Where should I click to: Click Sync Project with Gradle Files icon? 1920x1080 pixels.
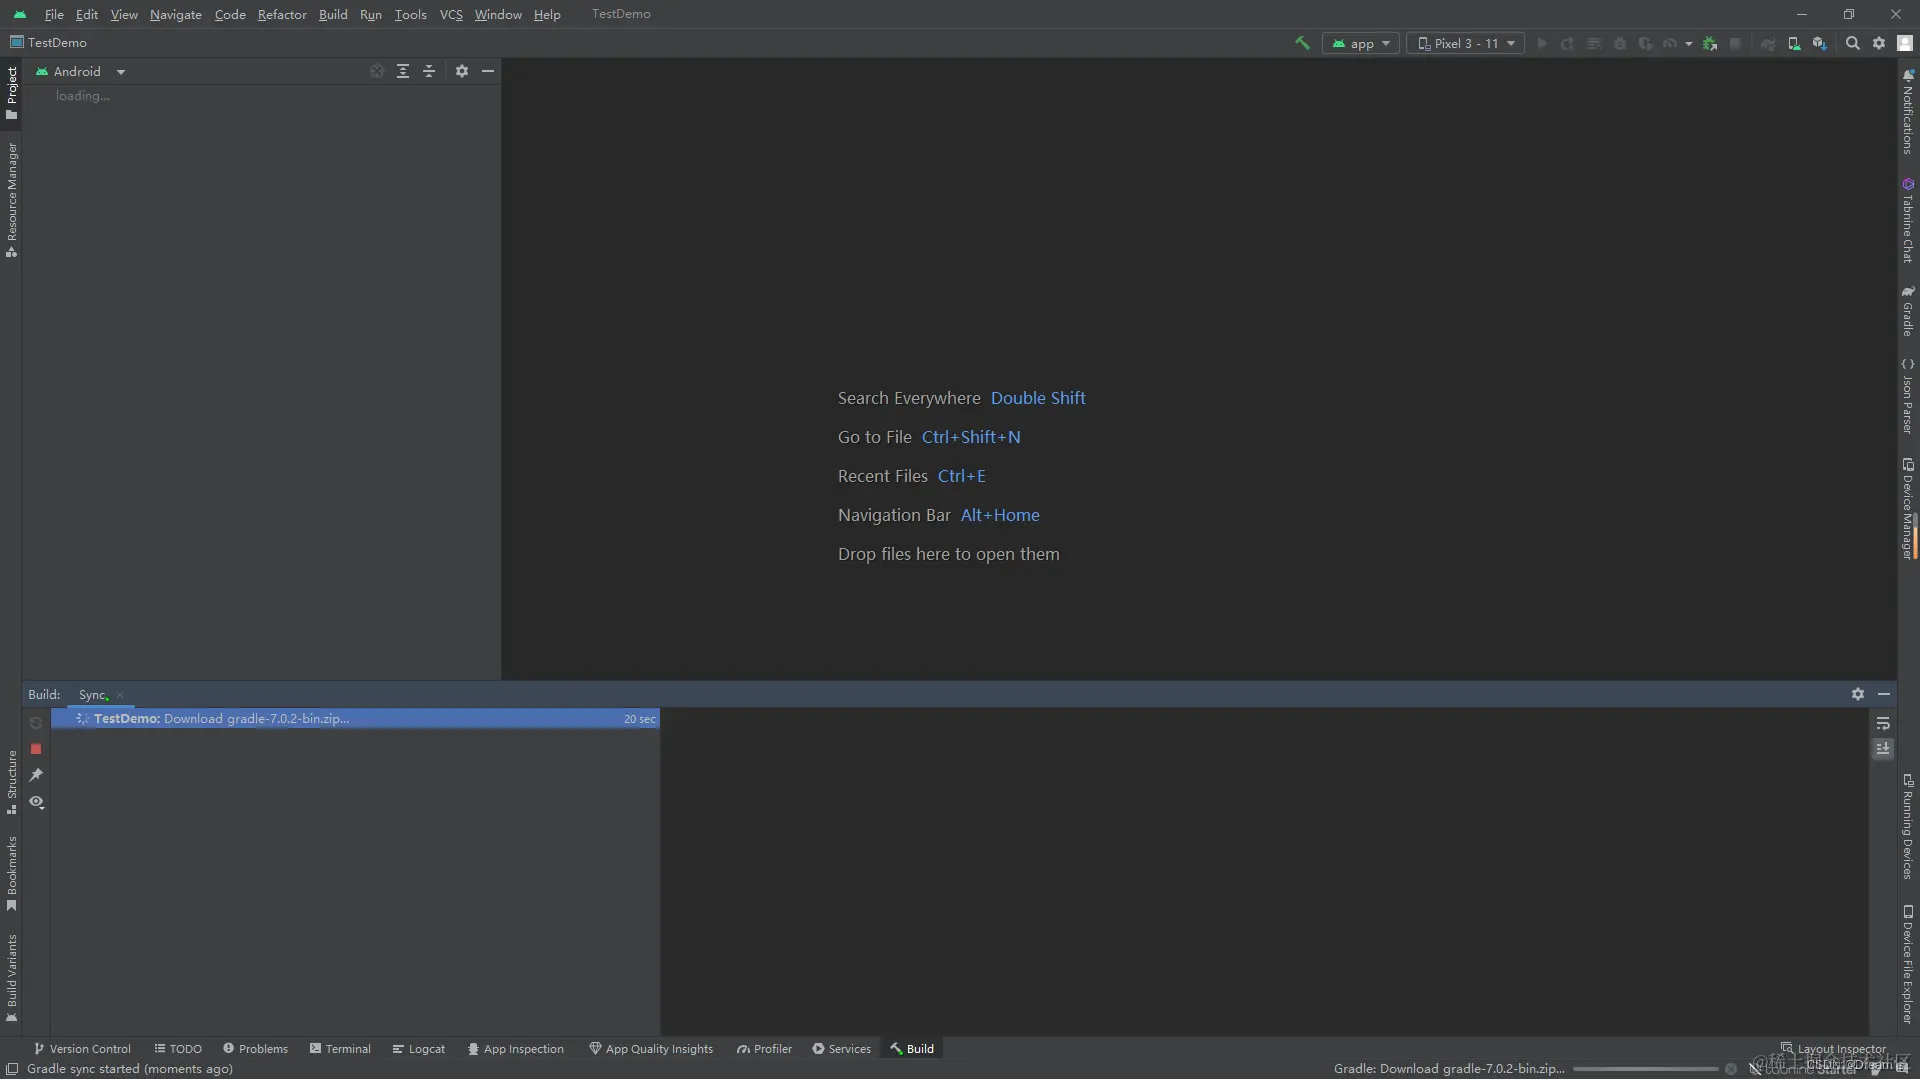[1768, 43]
